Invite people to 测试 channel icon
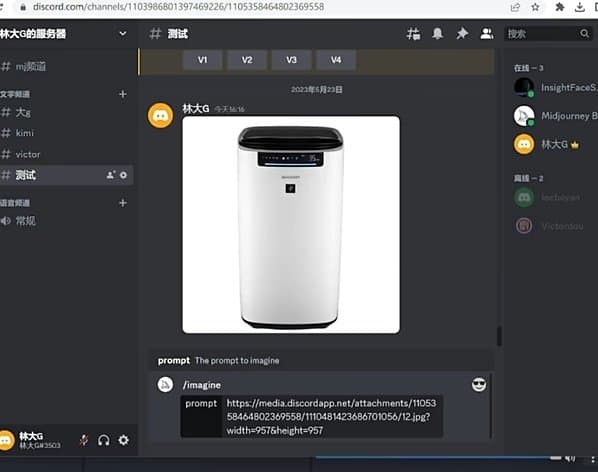 click(111, 175)
